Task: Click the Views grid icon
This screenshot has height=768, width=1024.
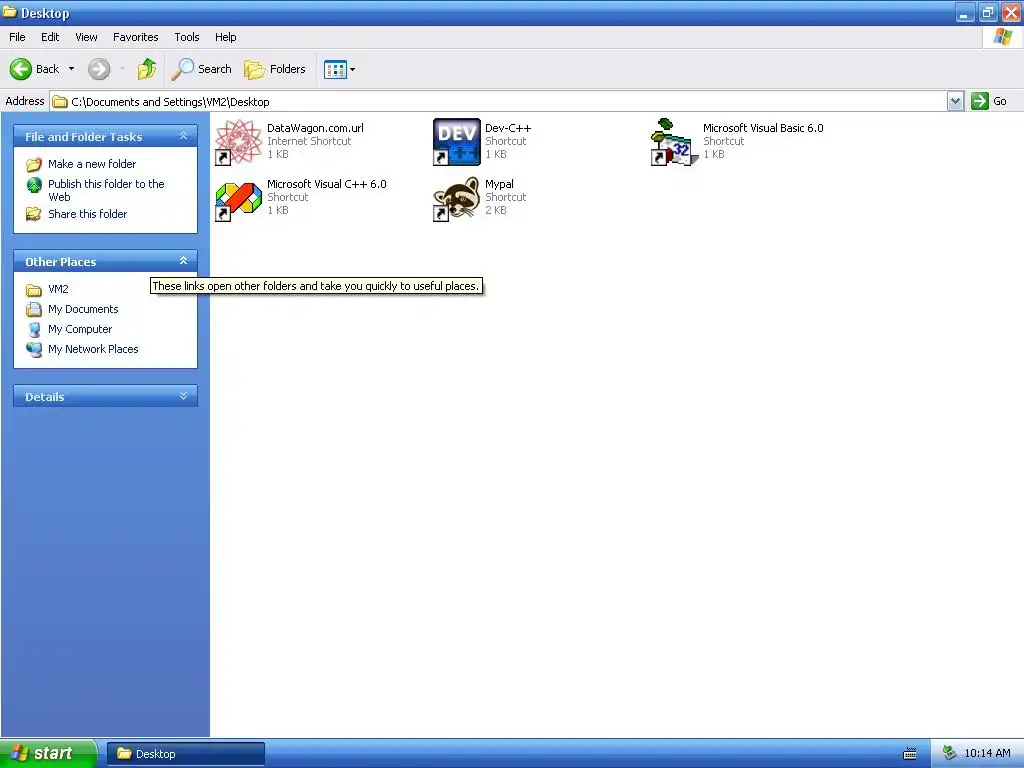Action: tap(335, 69)
